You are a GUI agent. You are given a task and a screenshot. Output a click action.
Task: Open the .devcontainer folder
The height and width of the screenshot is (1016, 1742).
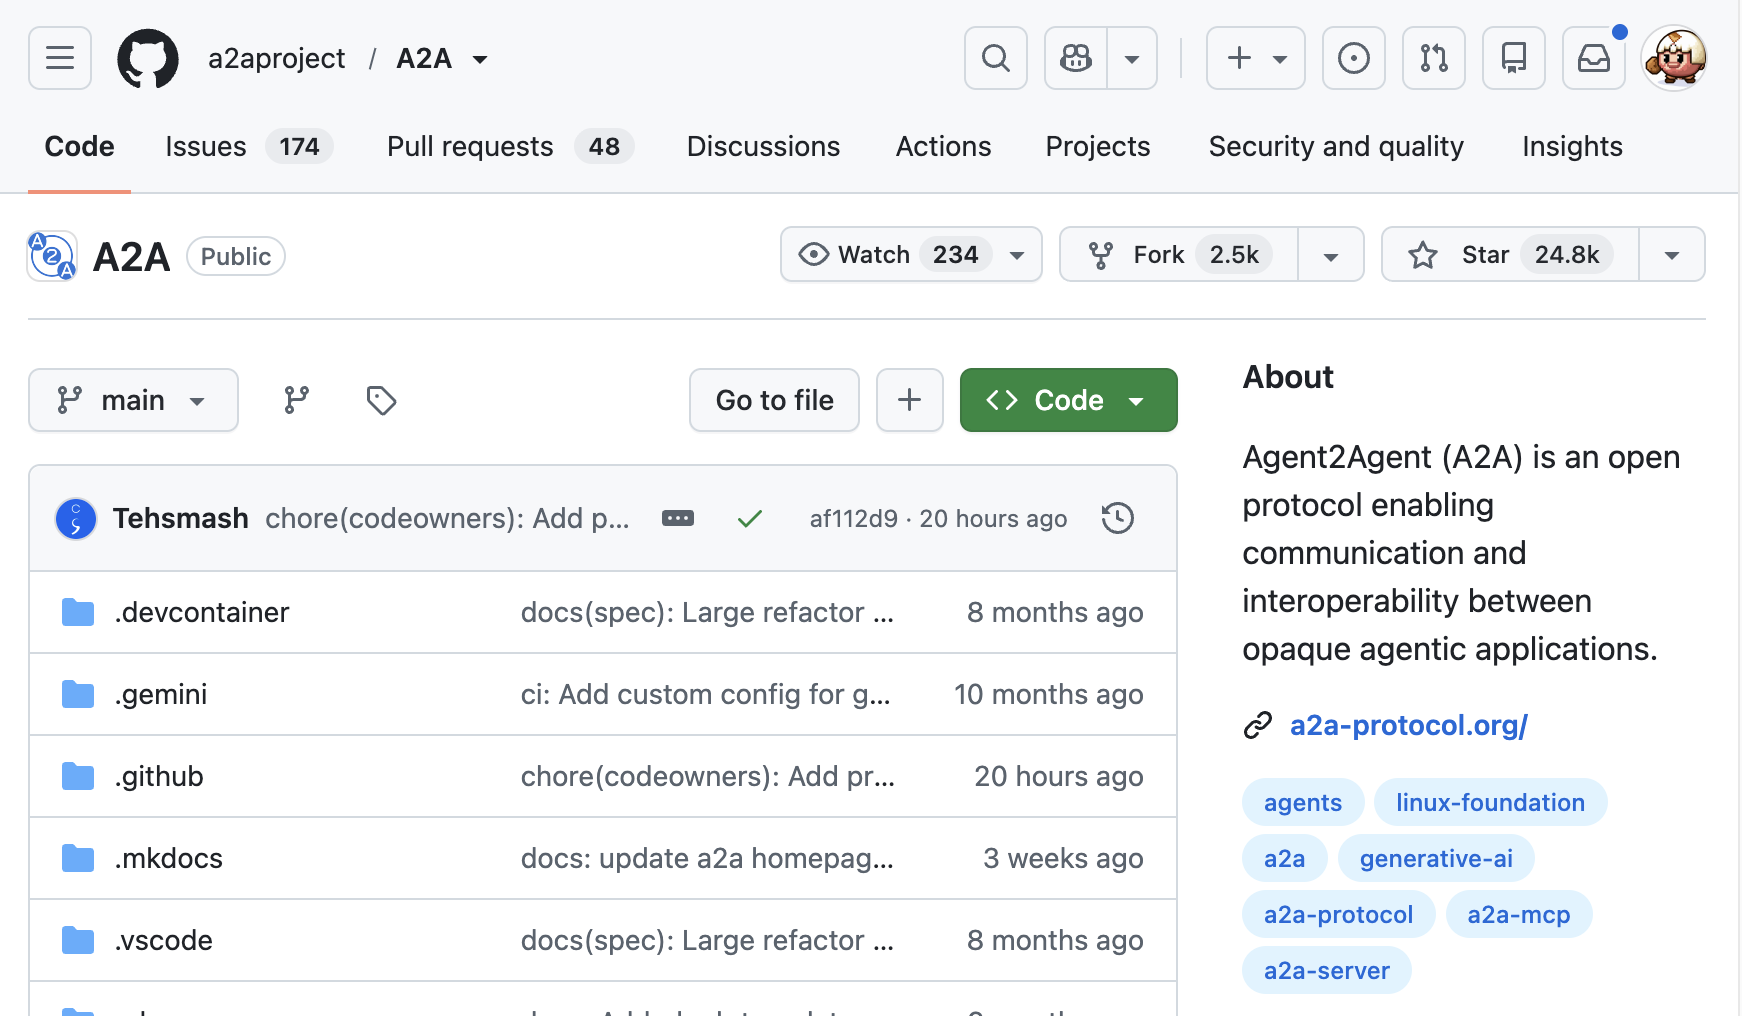click(201, 612)
